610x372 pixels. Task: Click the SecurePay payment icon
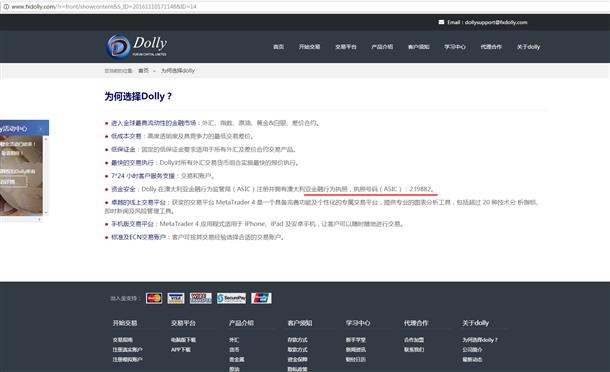231,298
